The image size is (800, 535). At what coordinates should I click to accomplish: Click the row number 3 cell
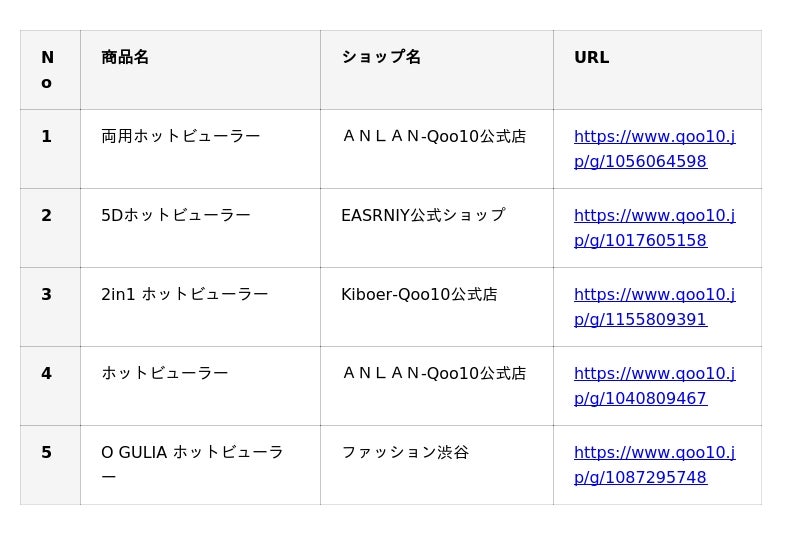coord(47,294)
